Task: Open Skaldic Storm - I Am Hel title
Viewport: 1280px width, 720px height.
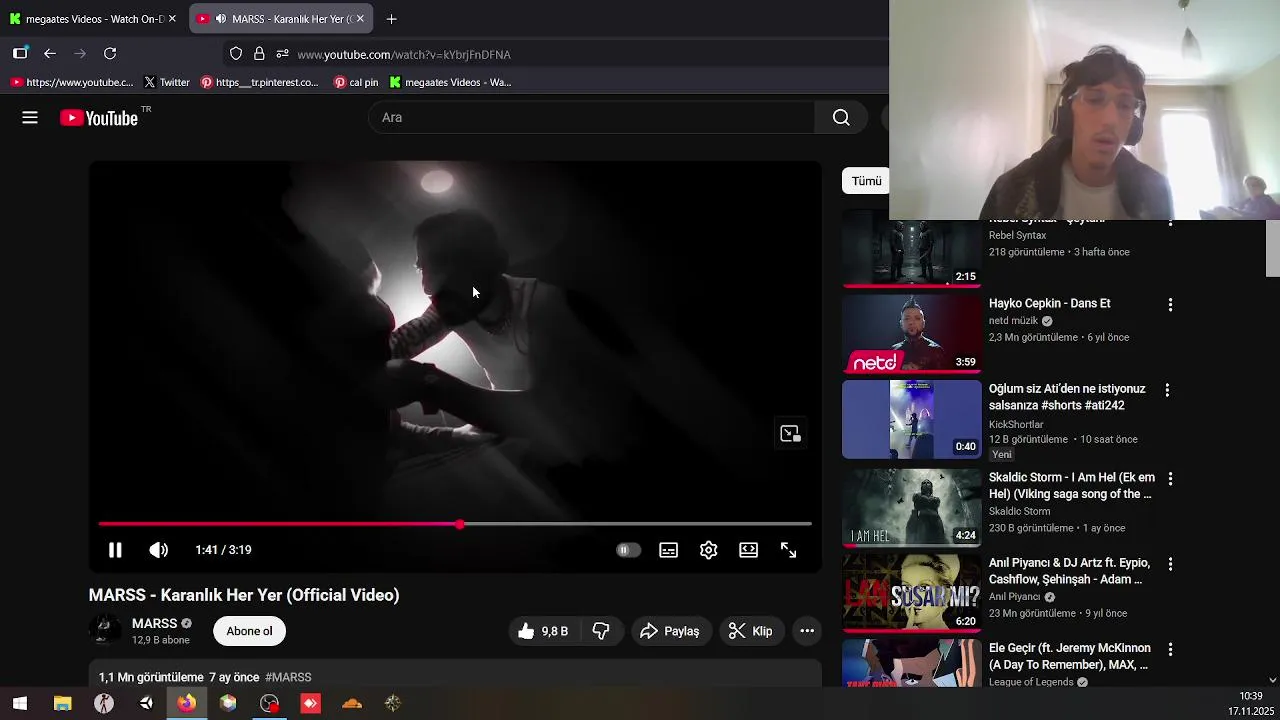Action: coord(1072,486)
